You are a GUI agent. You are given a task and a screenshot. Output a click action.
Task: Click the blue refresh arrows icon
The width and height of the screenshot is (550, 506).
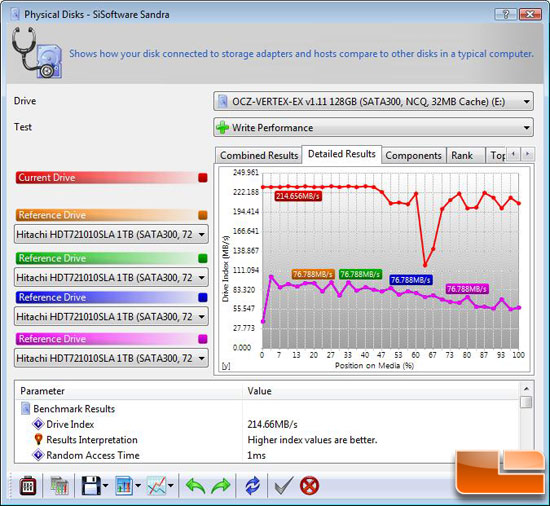pyautogui.click(x=253, y=486)
